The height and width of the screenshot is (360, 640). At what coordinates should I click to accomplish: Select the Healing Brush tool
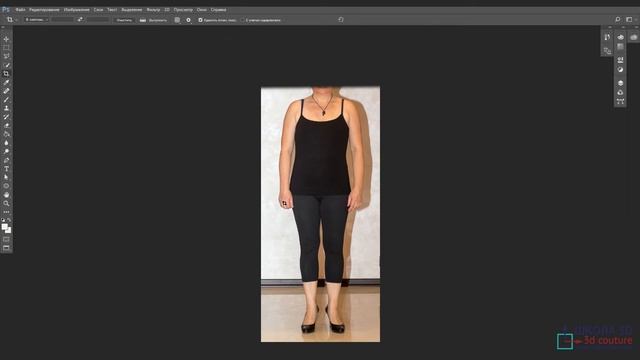(6, 91)
